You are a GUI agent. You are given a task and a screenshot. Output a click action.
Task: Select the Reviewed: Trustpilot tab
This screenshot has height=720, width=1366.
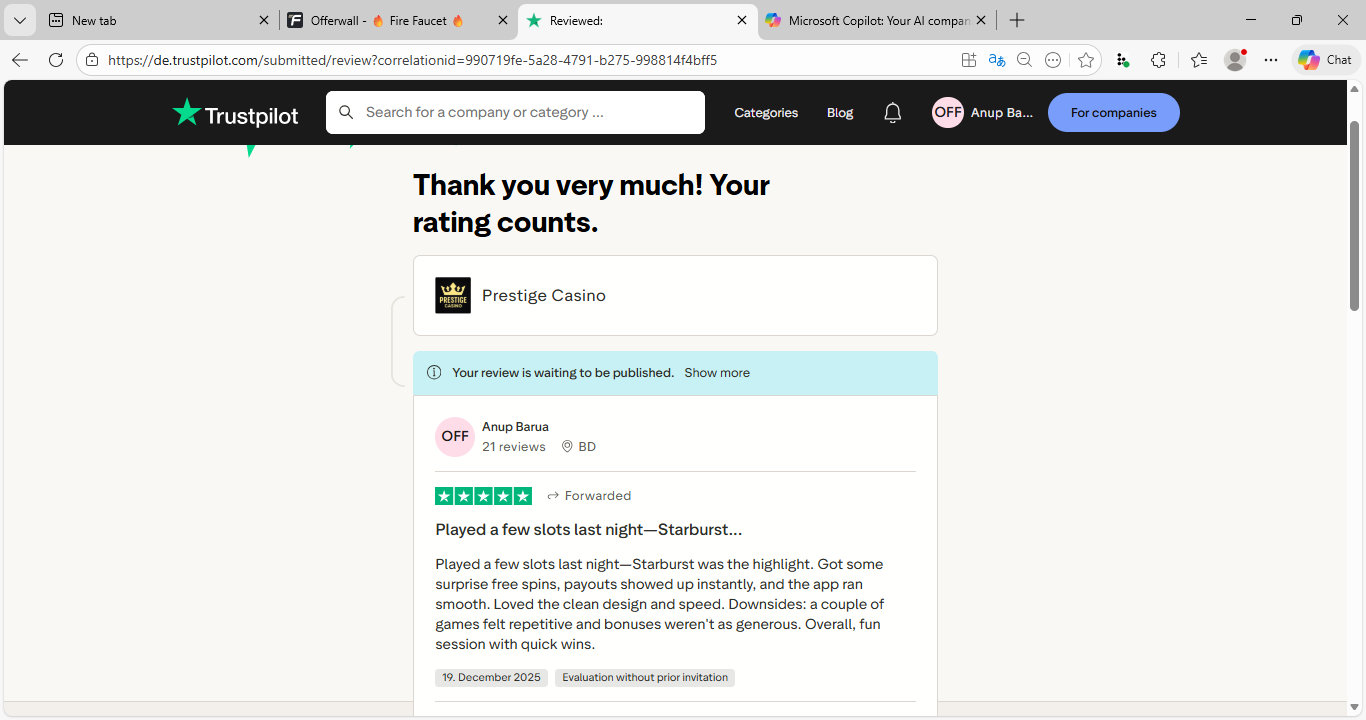coord(638,20)
